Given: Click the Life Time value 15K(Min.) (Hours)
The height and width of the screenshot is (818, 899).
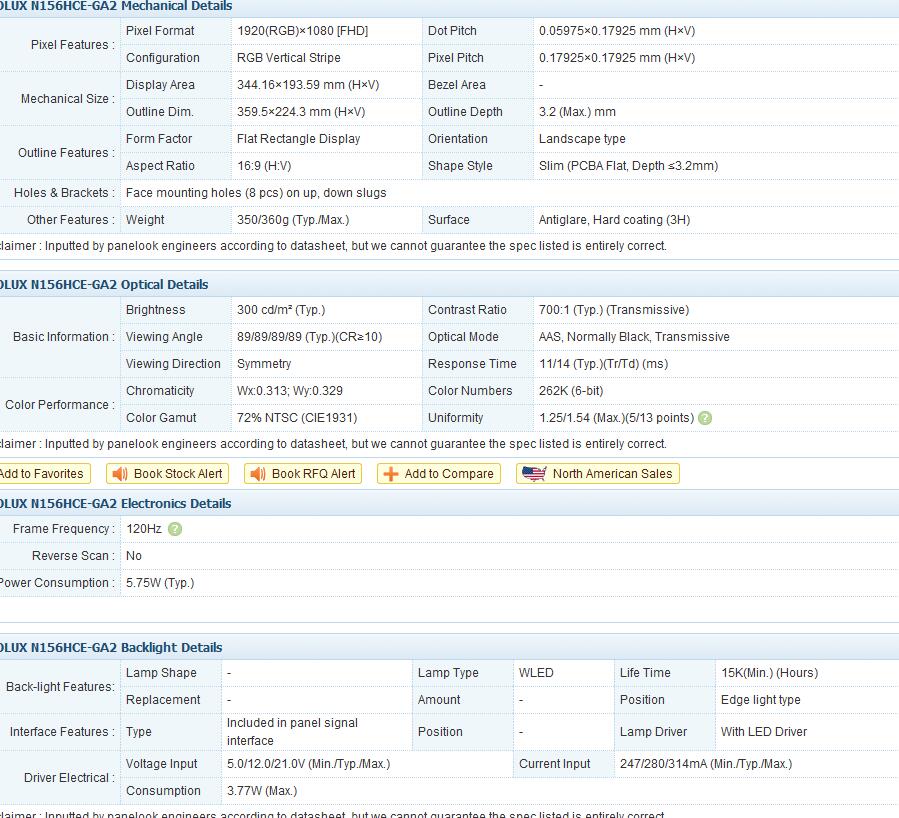Looking at the screenshot, I should coord(769,673).
